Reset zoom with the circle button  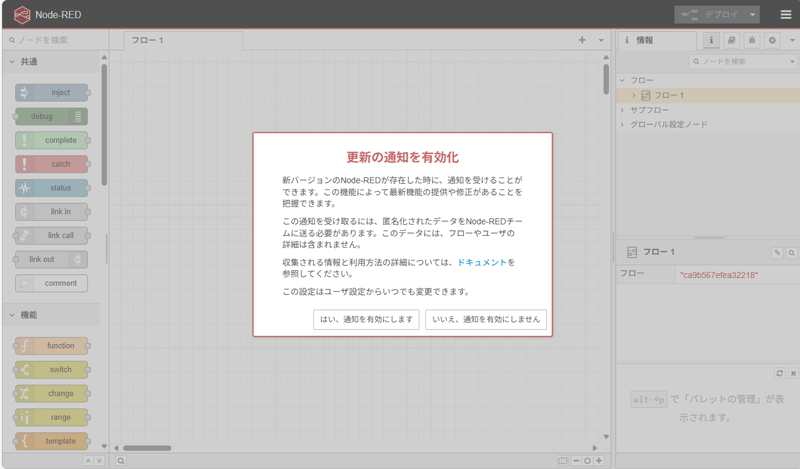tap(587, 461)
